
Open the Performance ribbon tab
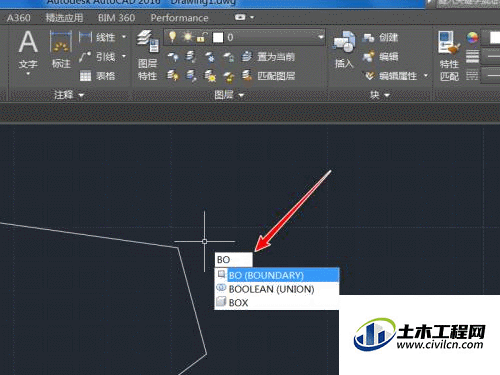[x=179, y=18]
